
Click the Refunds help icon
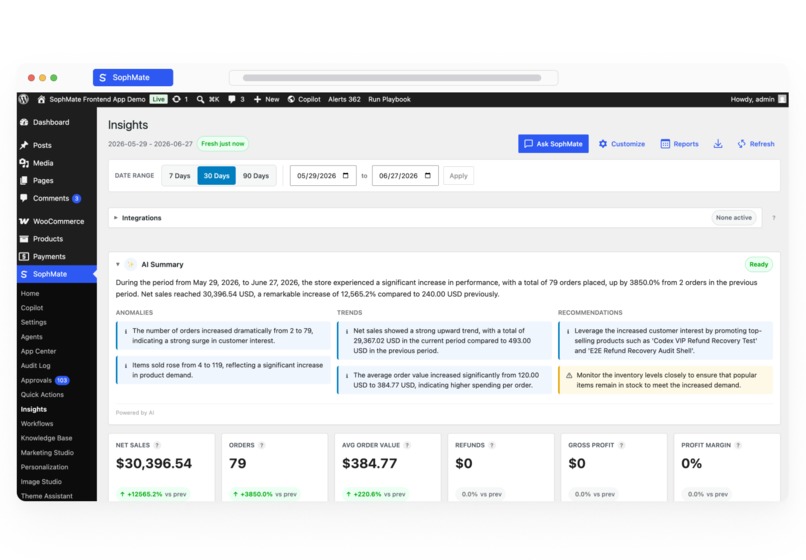[x=492, y=445]
